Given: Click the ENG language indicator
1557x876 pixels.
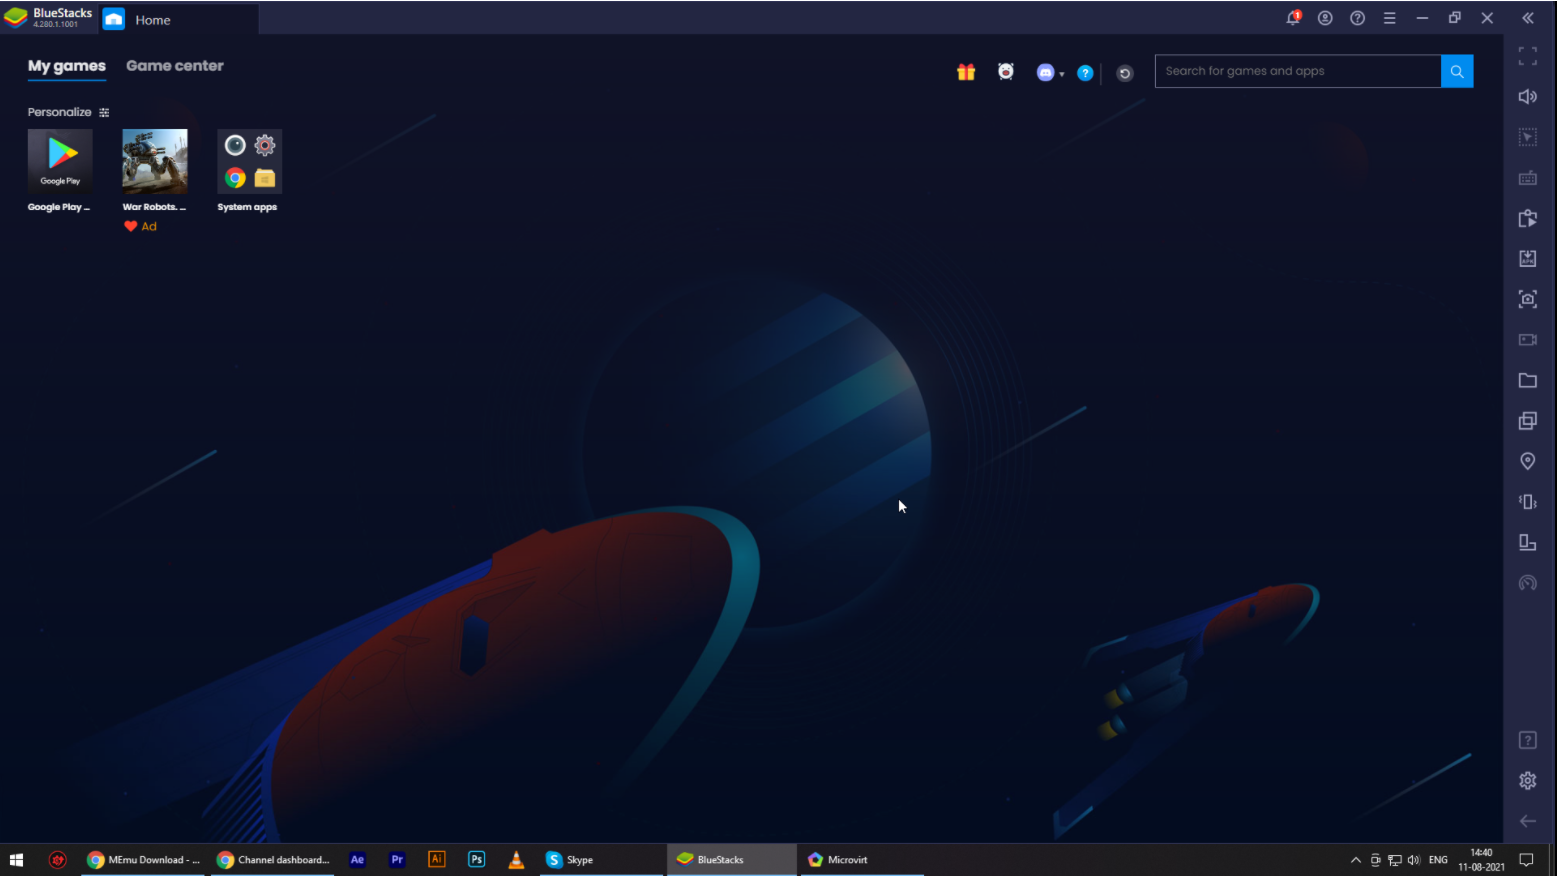Looking at the screenshot, I should click(x=1438, y=860).
